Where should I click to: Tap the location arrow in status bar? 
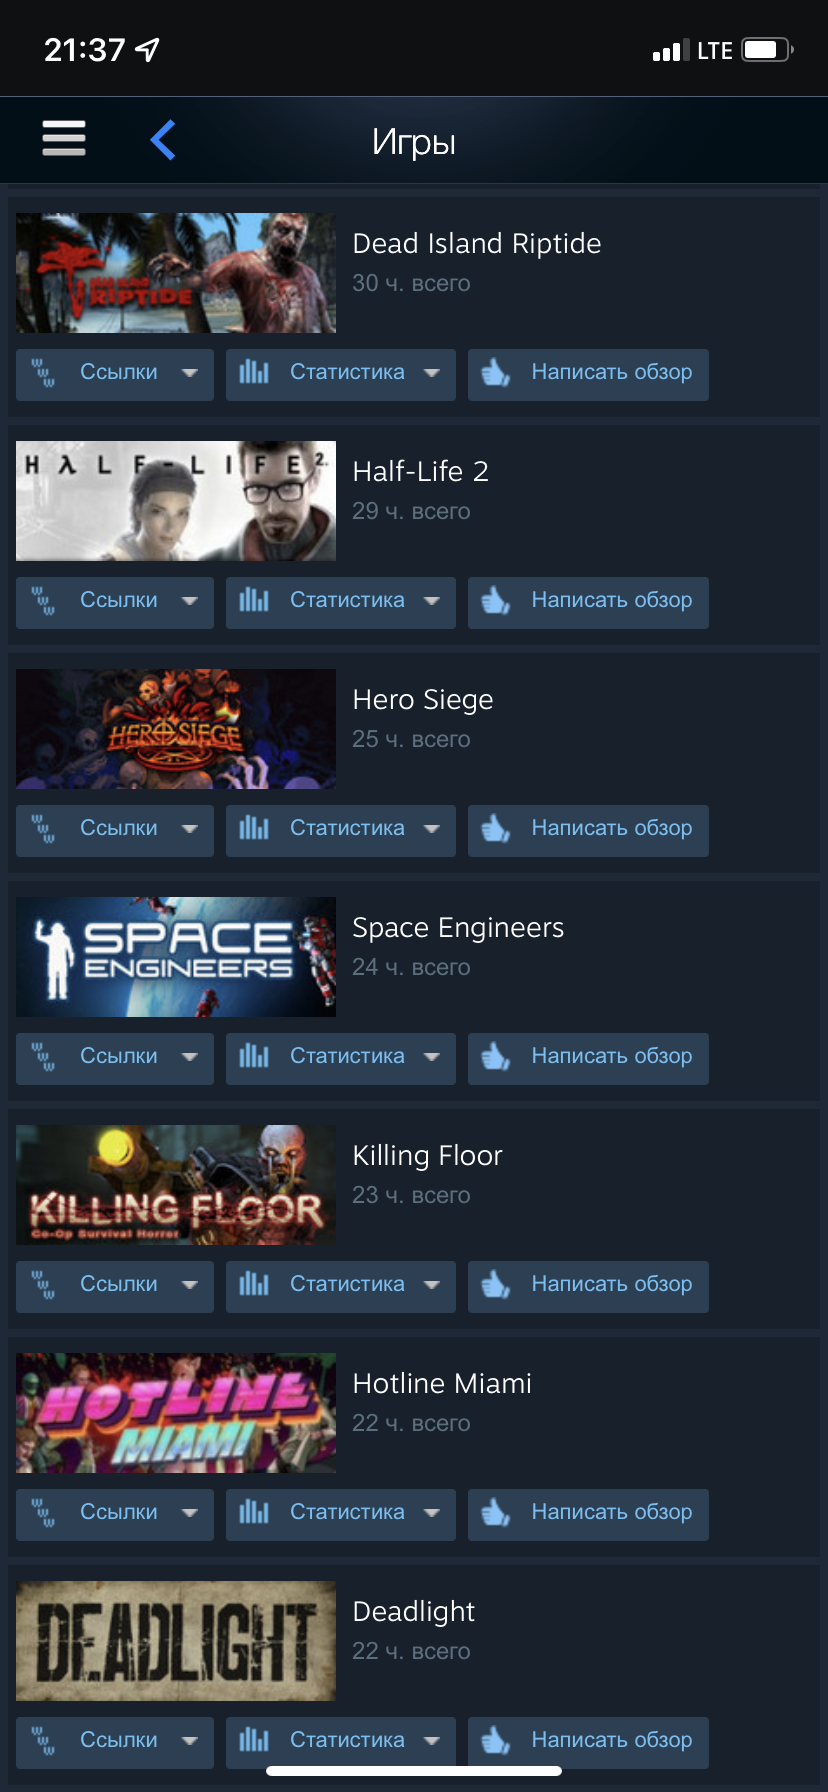pyautogui.click(x=147, y=49)
